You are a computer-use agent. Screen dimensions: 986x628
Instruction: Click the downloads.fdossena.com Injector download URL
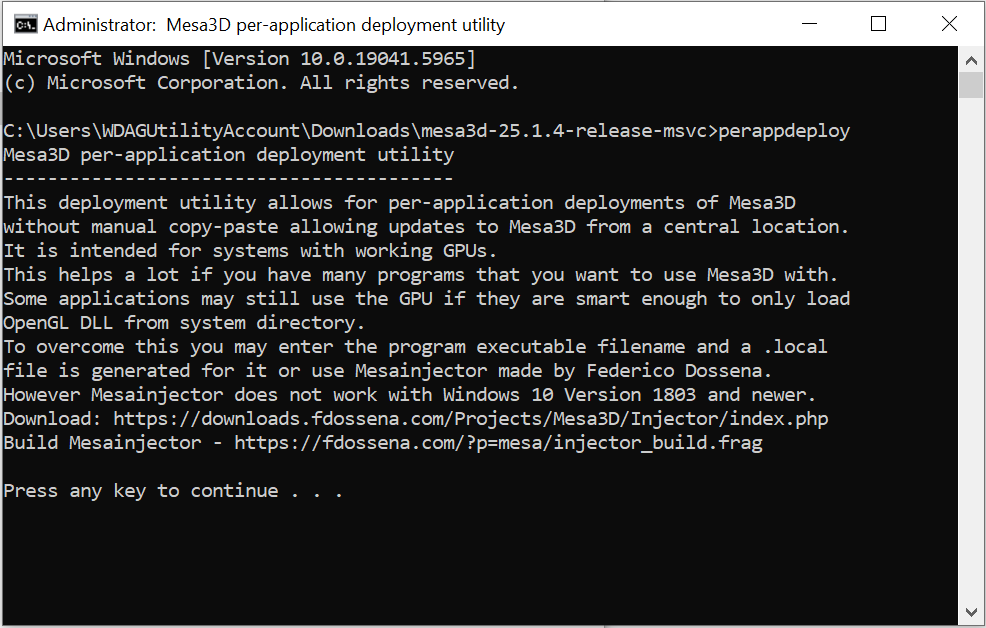pos(470,419)
